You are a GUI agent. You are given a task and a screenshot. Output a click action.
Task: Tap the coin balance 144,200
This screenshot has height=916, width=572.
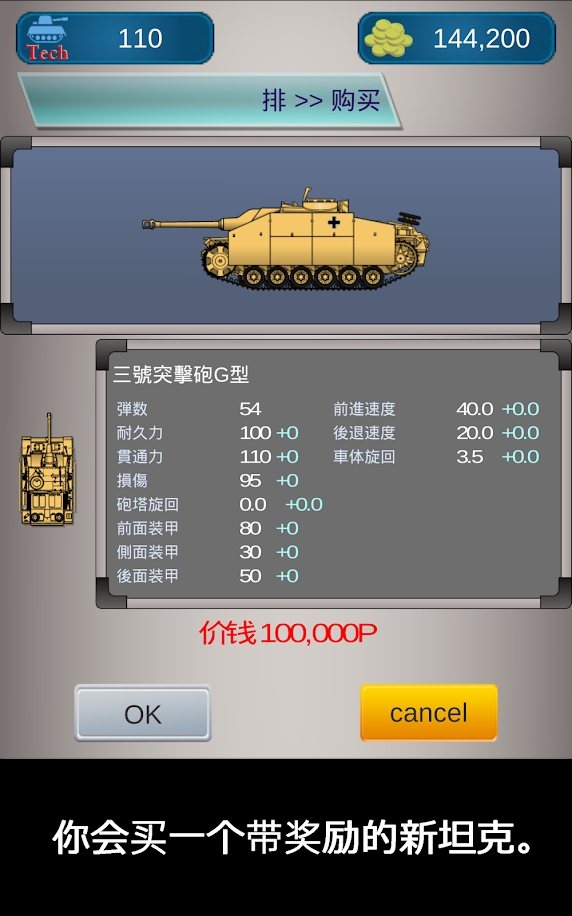click(x=481, y=39)
